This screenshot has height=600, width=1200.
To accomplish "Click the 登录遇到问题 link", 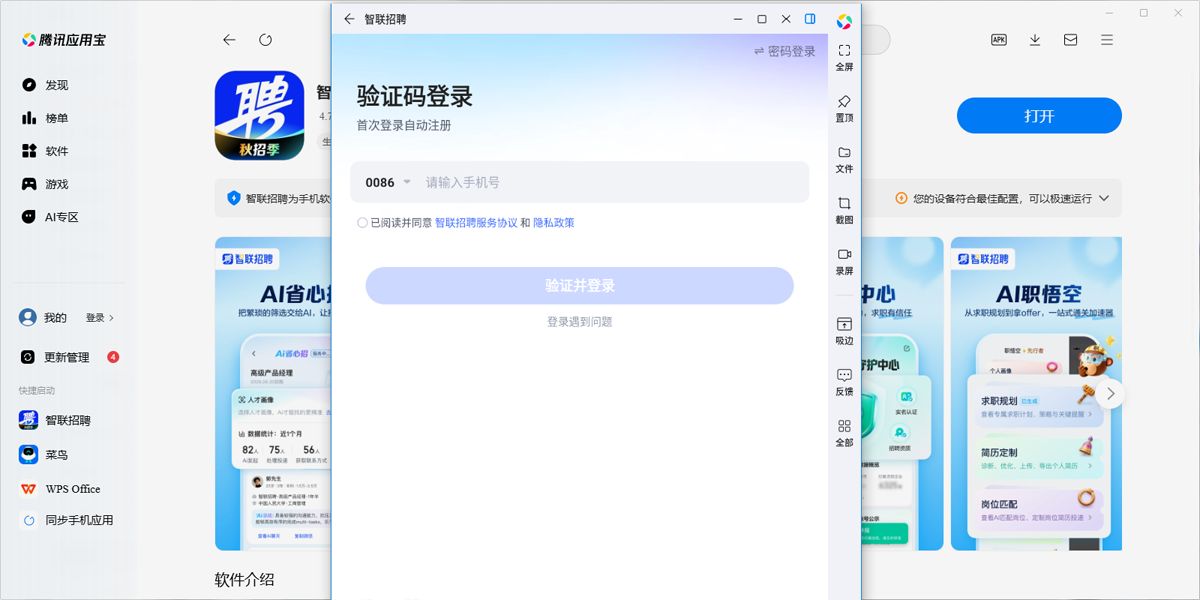I will pos(579,322).
